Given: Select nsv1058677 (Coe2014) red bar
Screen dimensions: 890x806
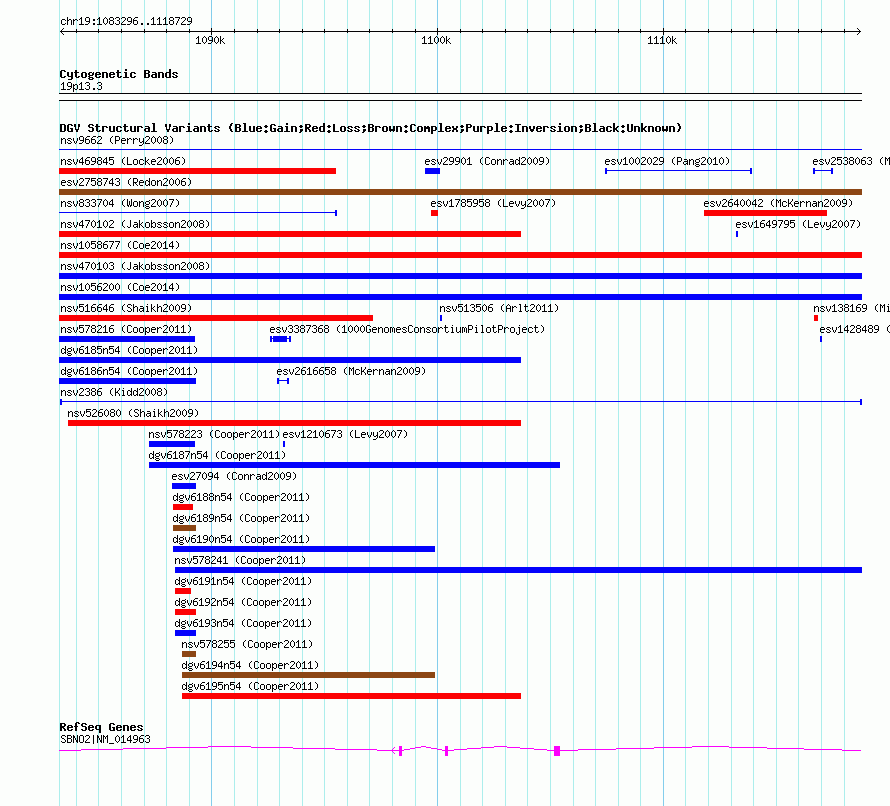Looking at the screenshot, I should coord(460,255).
